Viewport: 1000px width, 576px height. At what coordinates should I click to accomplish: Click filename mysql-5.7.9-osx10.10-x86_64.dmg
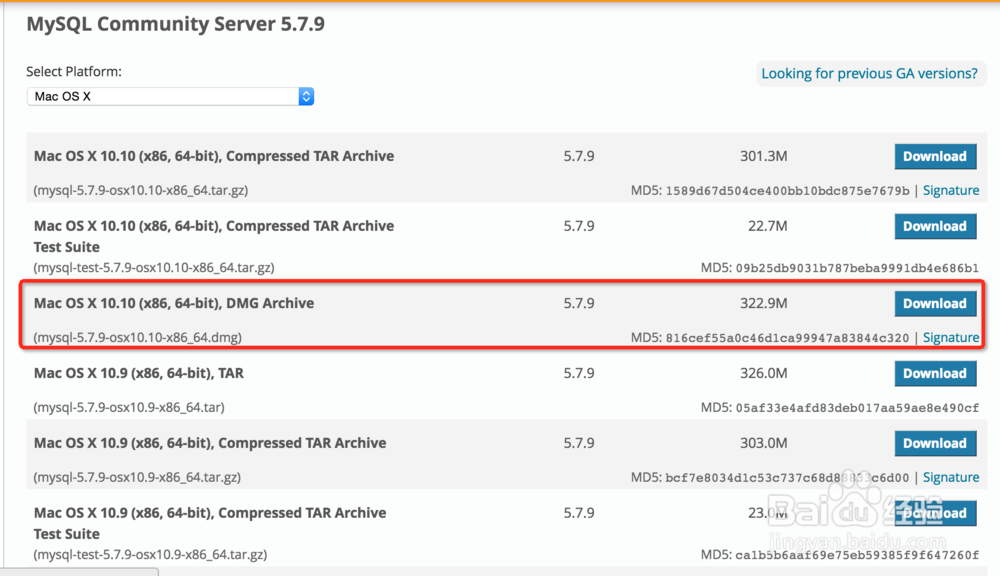[x=137, y=337]
